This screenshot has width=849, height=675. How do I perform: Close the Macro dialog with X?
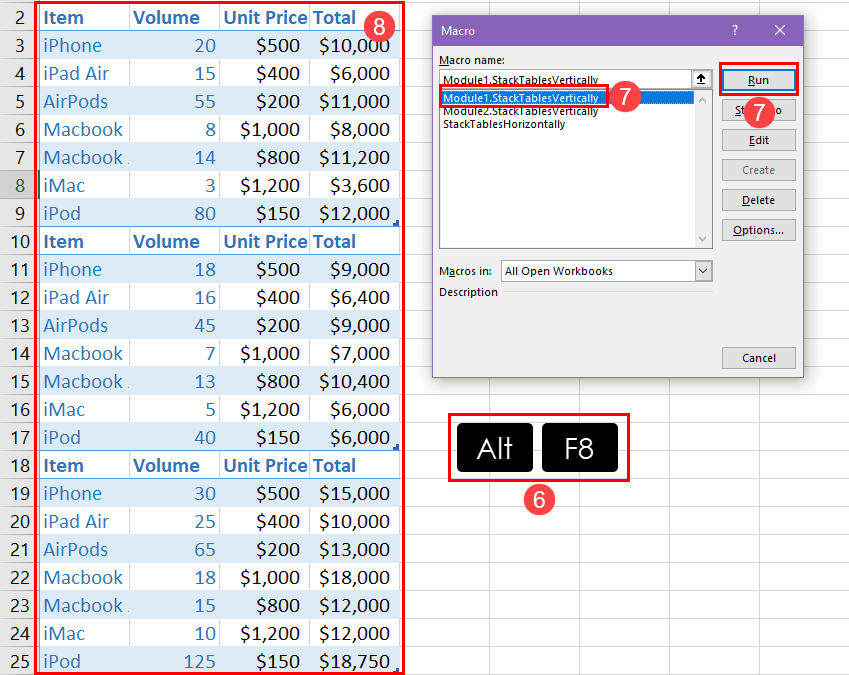(780, 30)
